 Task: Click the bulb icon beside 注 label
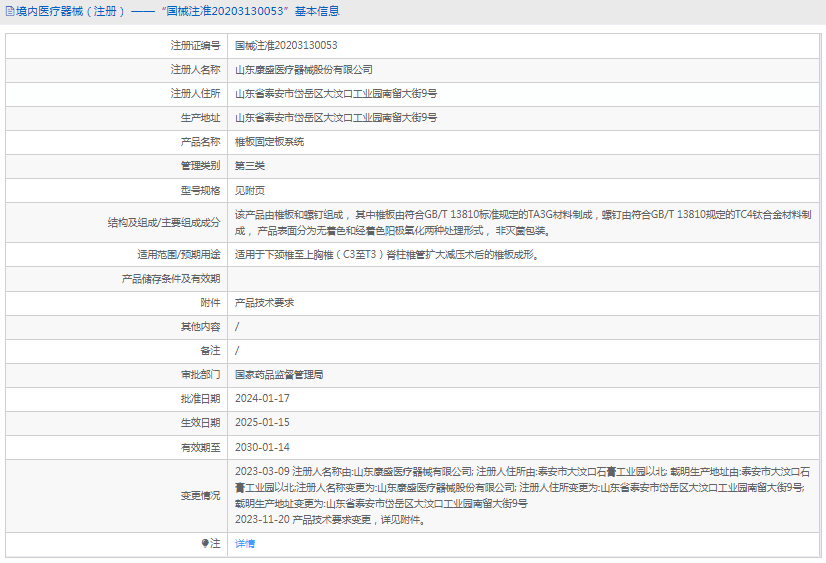coord(205,543)
